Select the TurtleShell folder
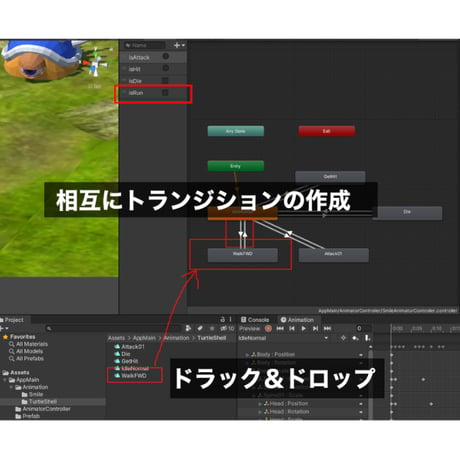 tap(39, 402)
